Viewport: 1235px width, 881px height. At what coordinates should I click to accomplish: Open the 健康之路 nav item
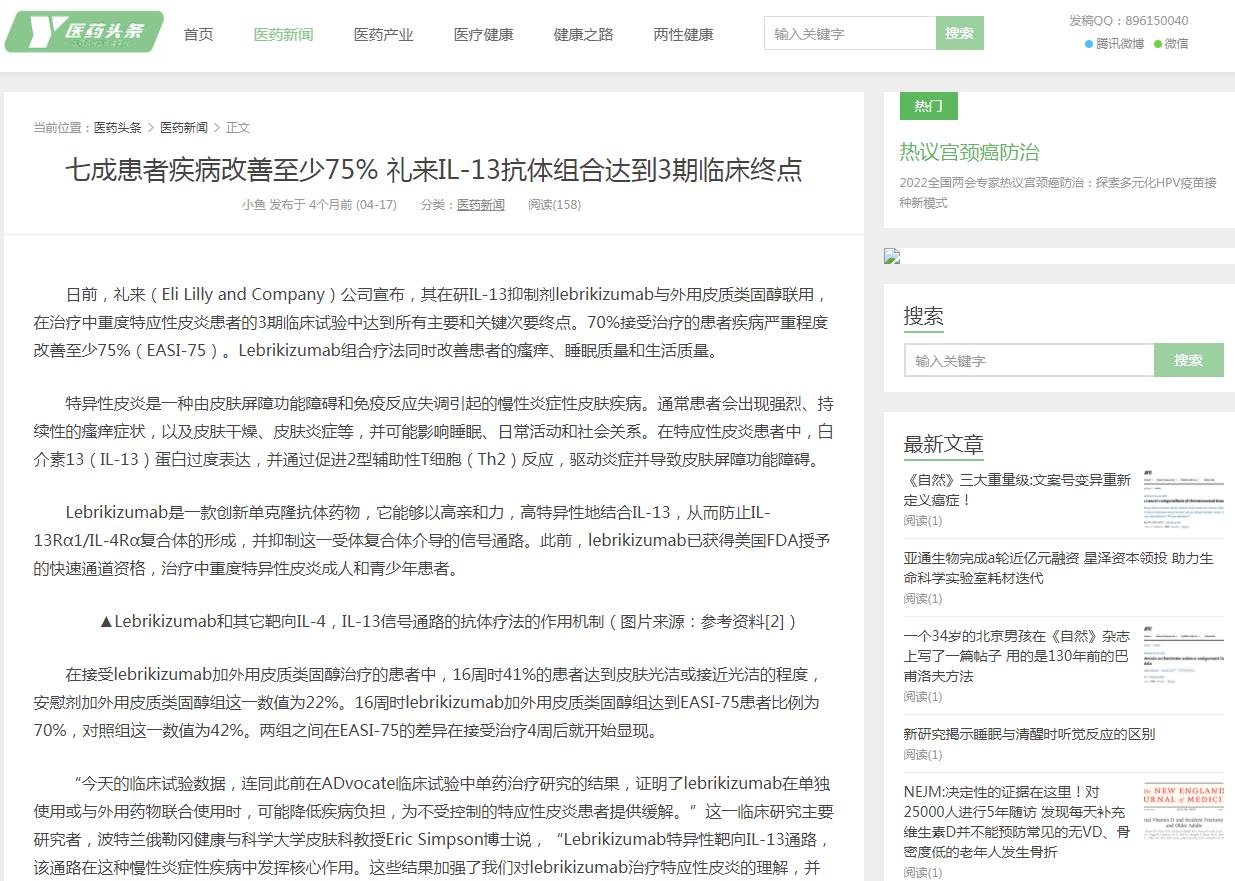tap(583, 34)
